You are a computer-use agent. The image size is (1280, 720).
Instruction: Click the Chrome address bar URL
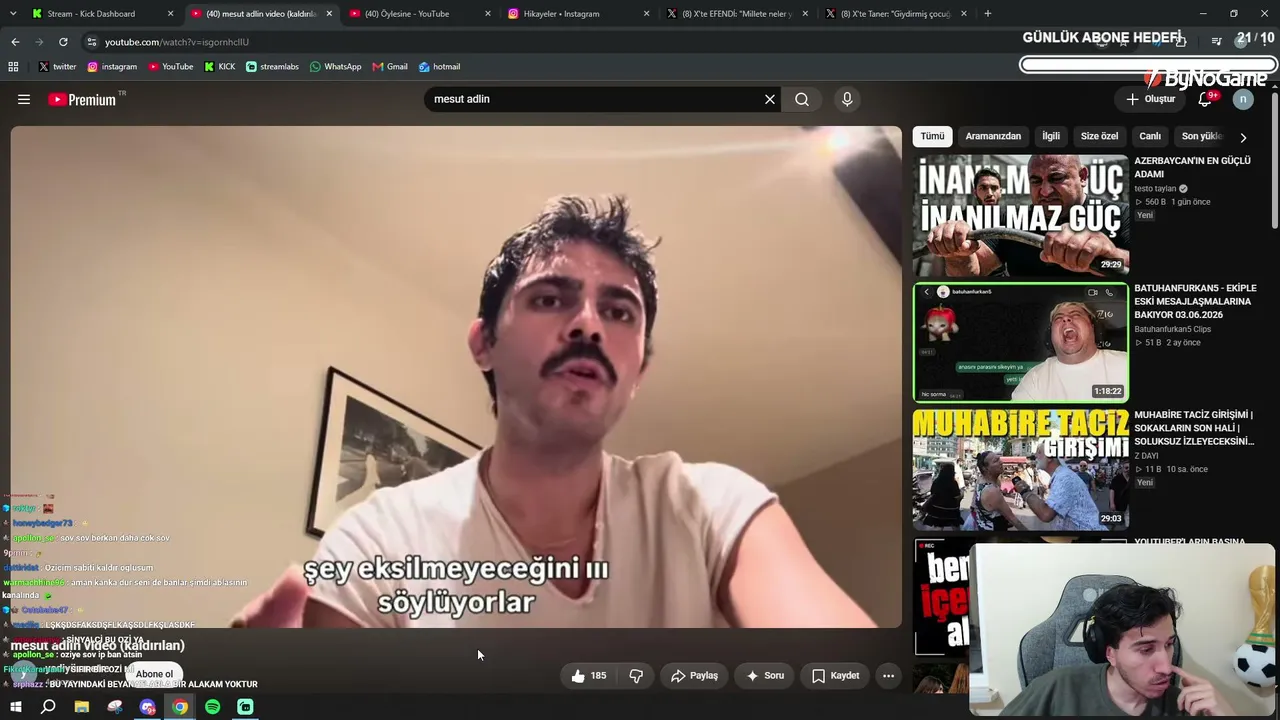tap(177, 42)
